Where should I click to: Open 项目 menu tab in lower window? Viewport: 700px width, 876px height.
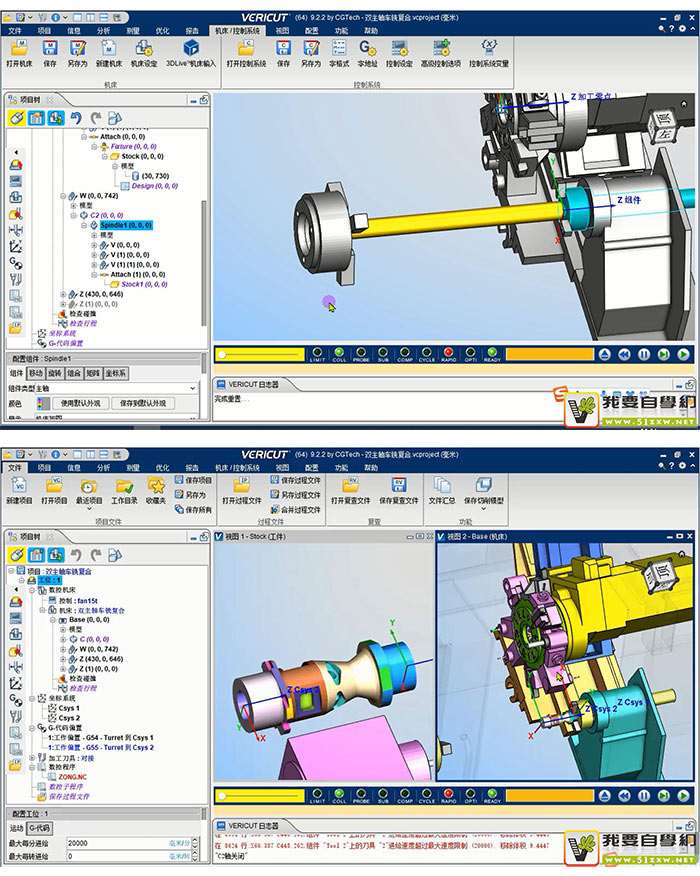click(x=44, y=468)
